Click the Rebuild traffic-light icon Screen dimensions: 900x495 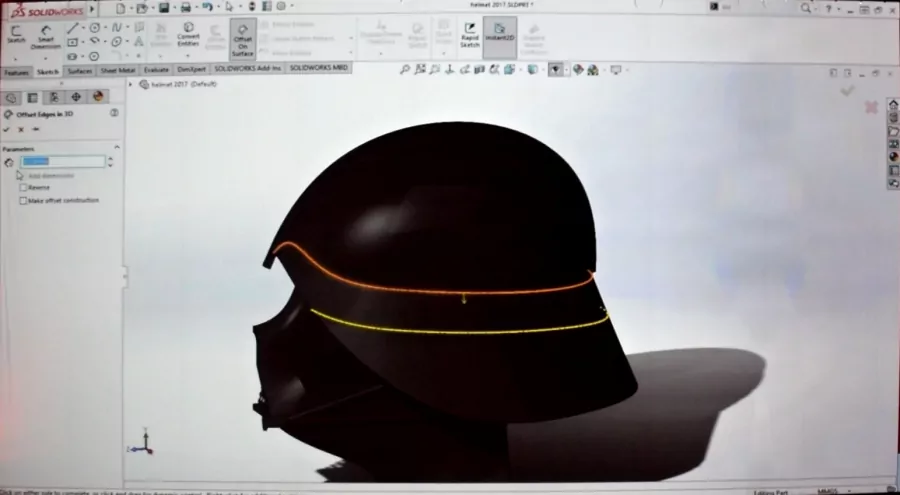[252, 7]
